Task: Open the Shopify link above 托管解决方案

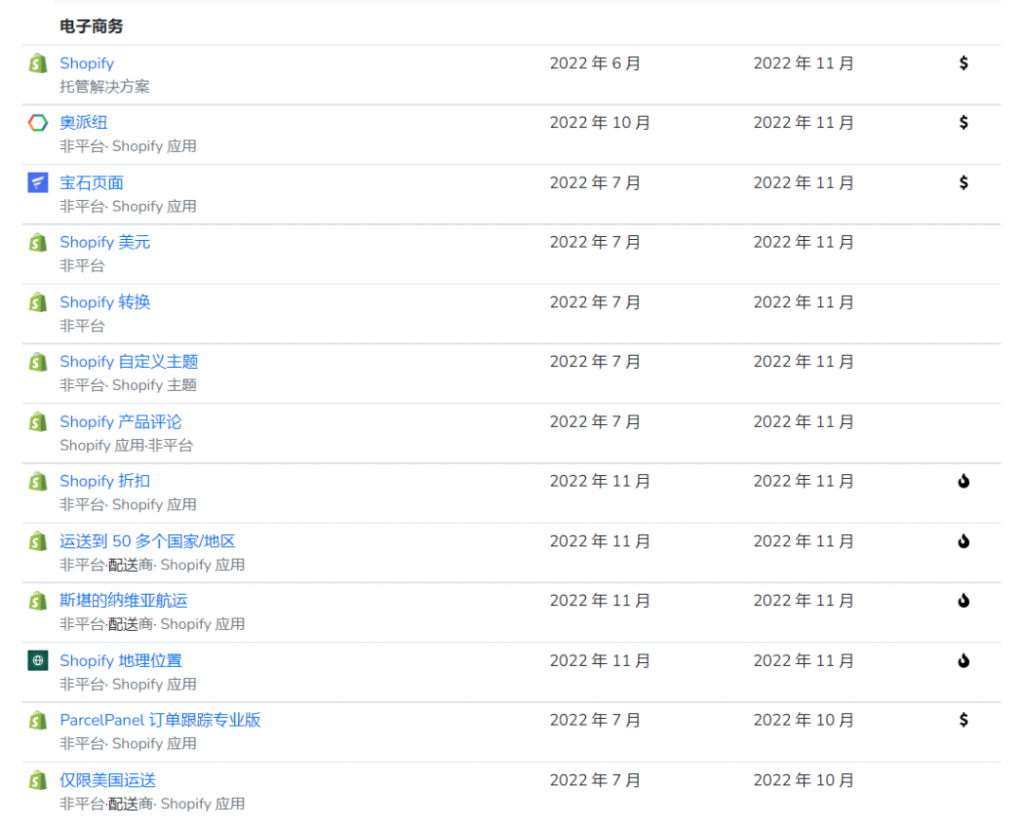Action: 87,63
